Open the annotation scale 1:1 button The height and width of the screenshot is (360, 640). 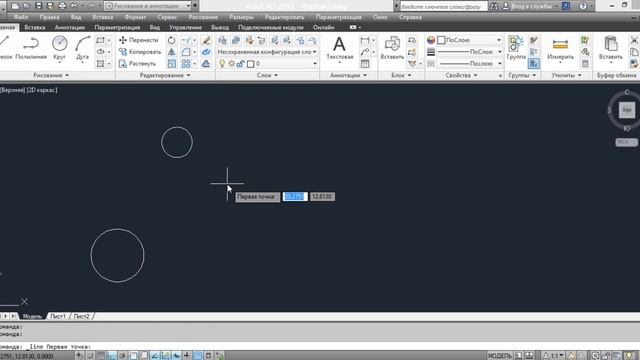coord(553,356)
